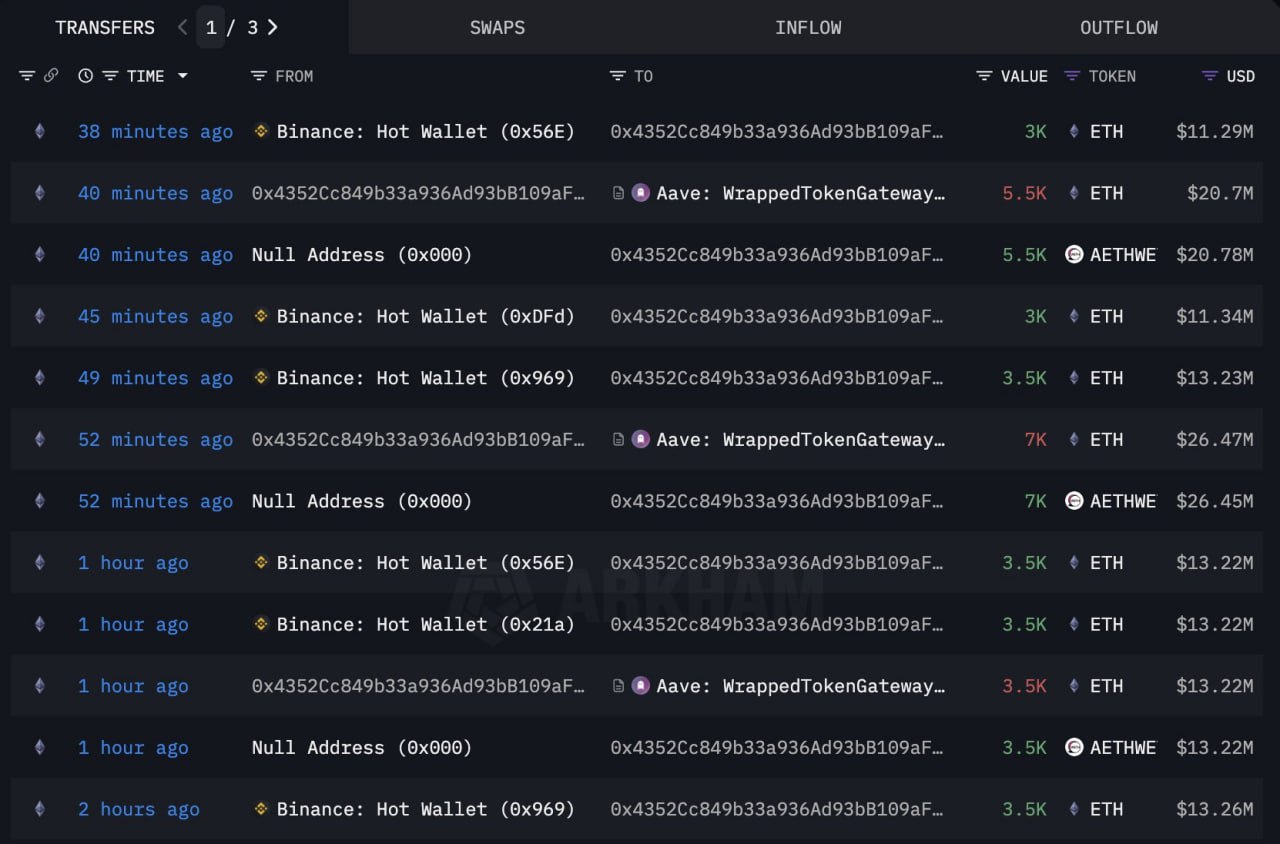Click recipient address in $11.29M row
The image size is (1280, 844).
(777, 131)
